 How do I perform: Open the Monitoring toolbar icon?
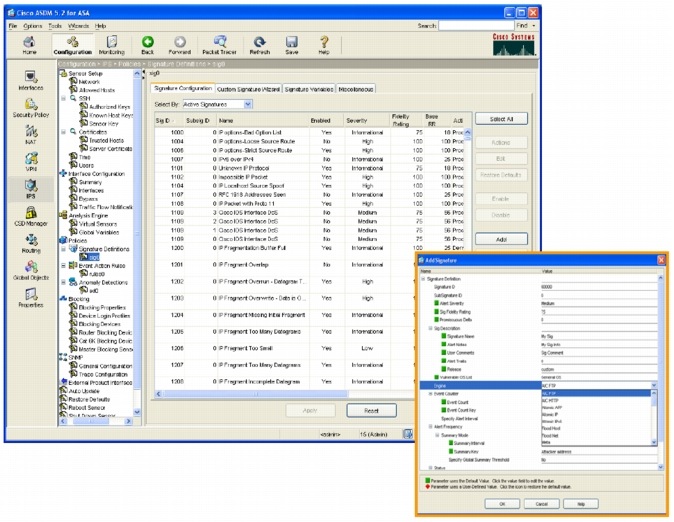pos(112,45)
